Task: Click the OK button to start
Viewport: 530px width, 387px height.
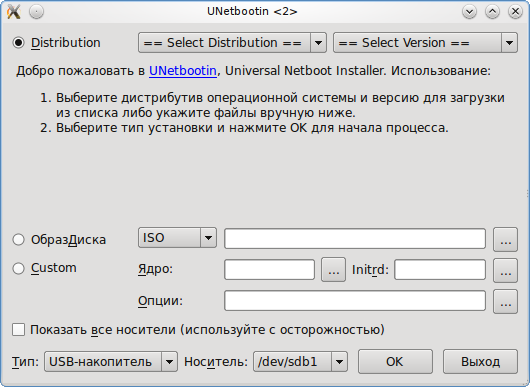Action: pos(395,362)
